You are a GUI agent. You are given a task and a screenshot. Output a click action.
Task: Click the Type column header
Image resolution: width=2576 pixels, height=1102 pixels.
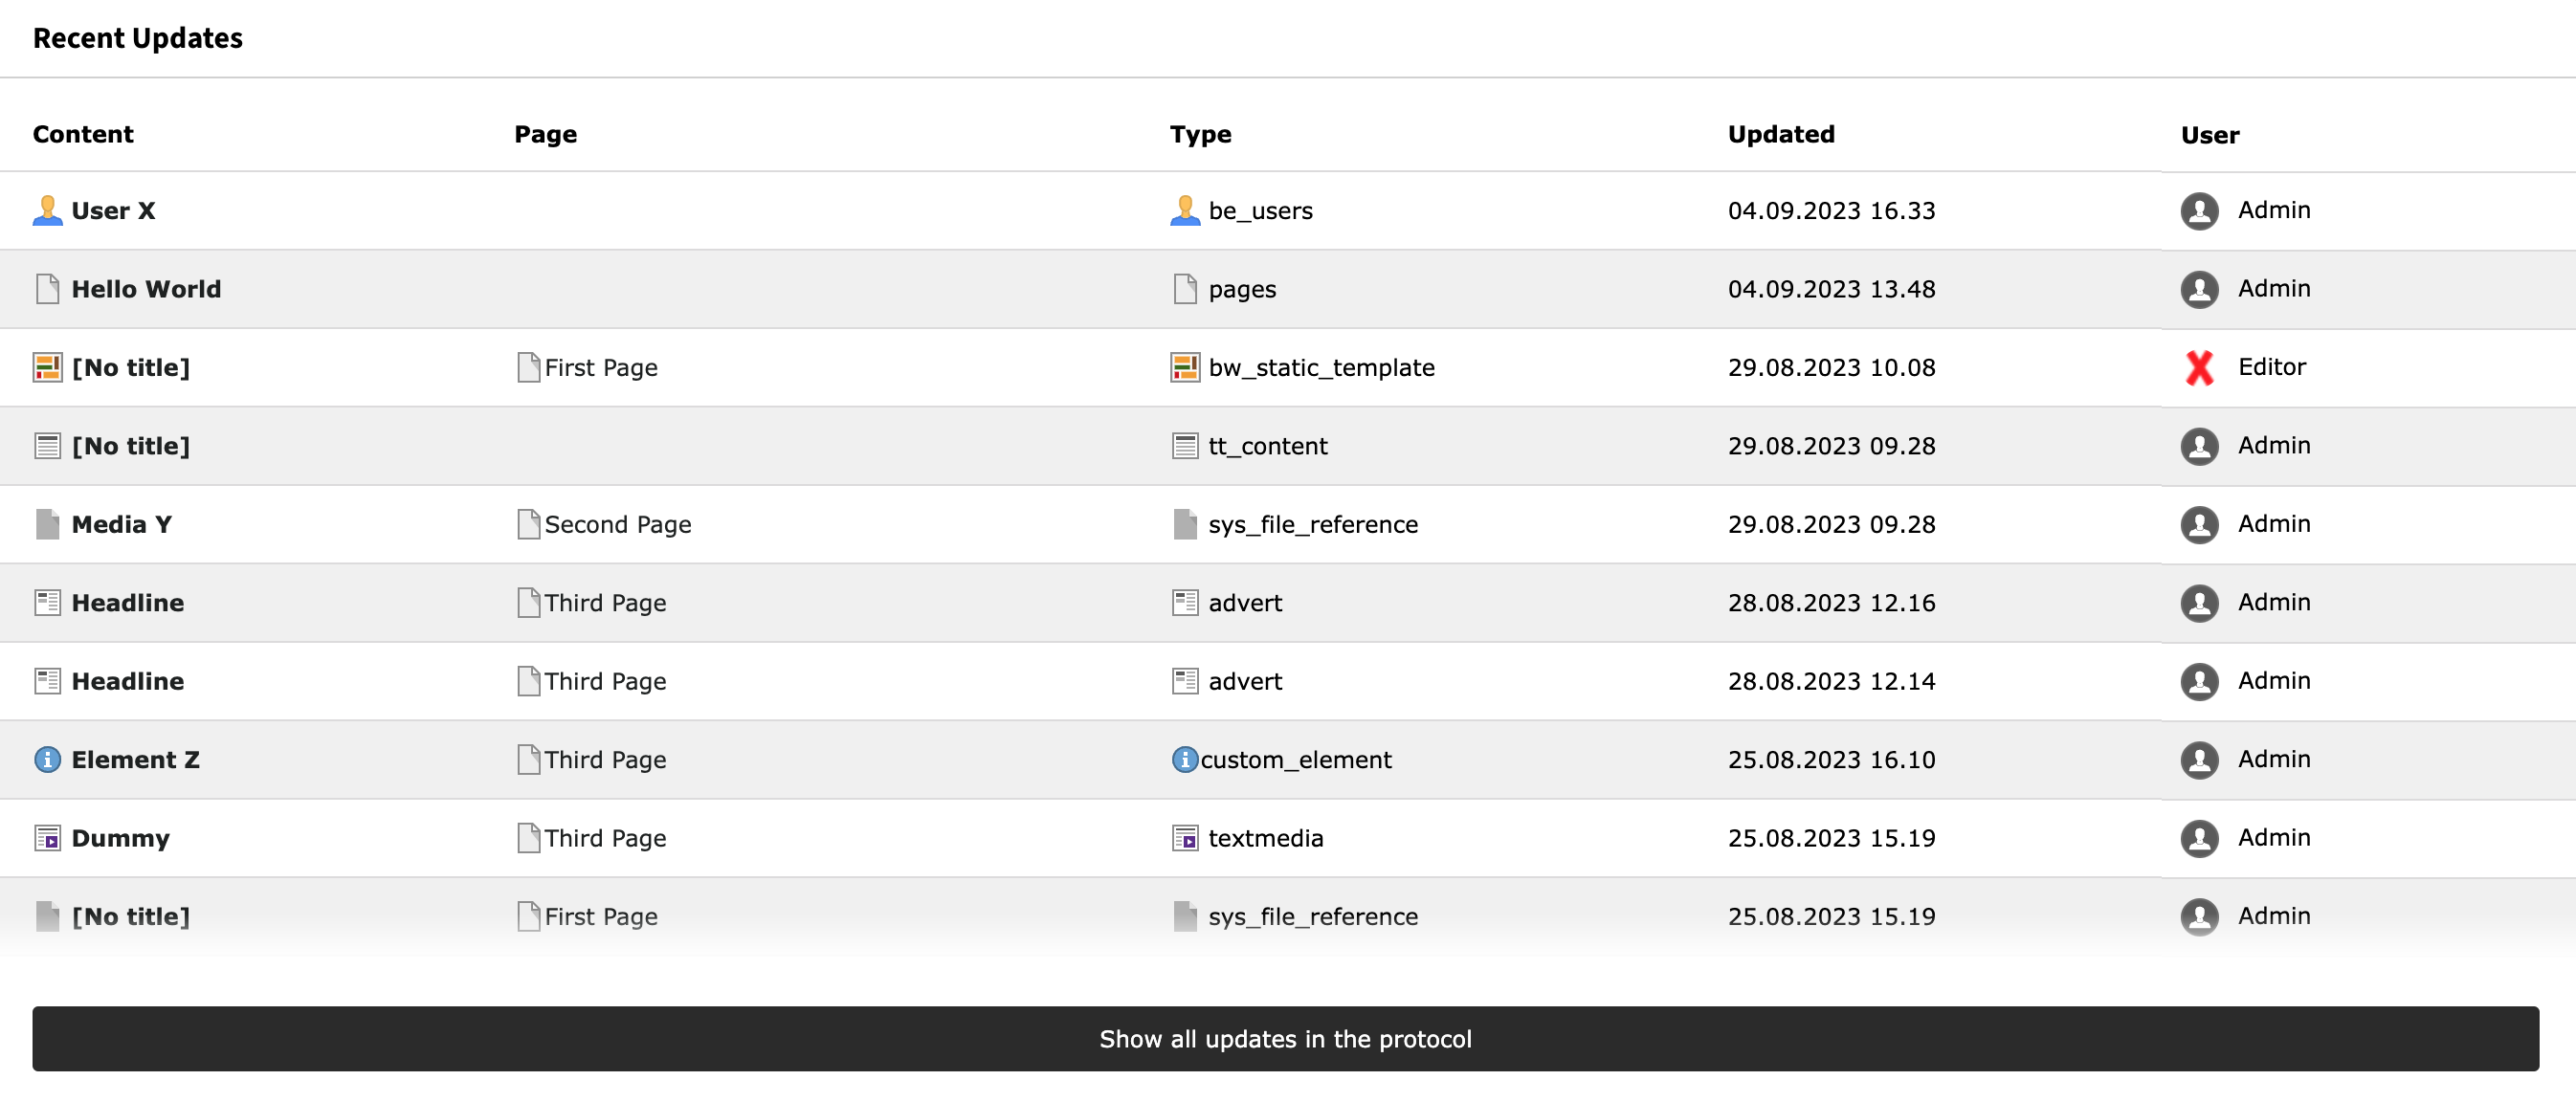point(1200,134)
